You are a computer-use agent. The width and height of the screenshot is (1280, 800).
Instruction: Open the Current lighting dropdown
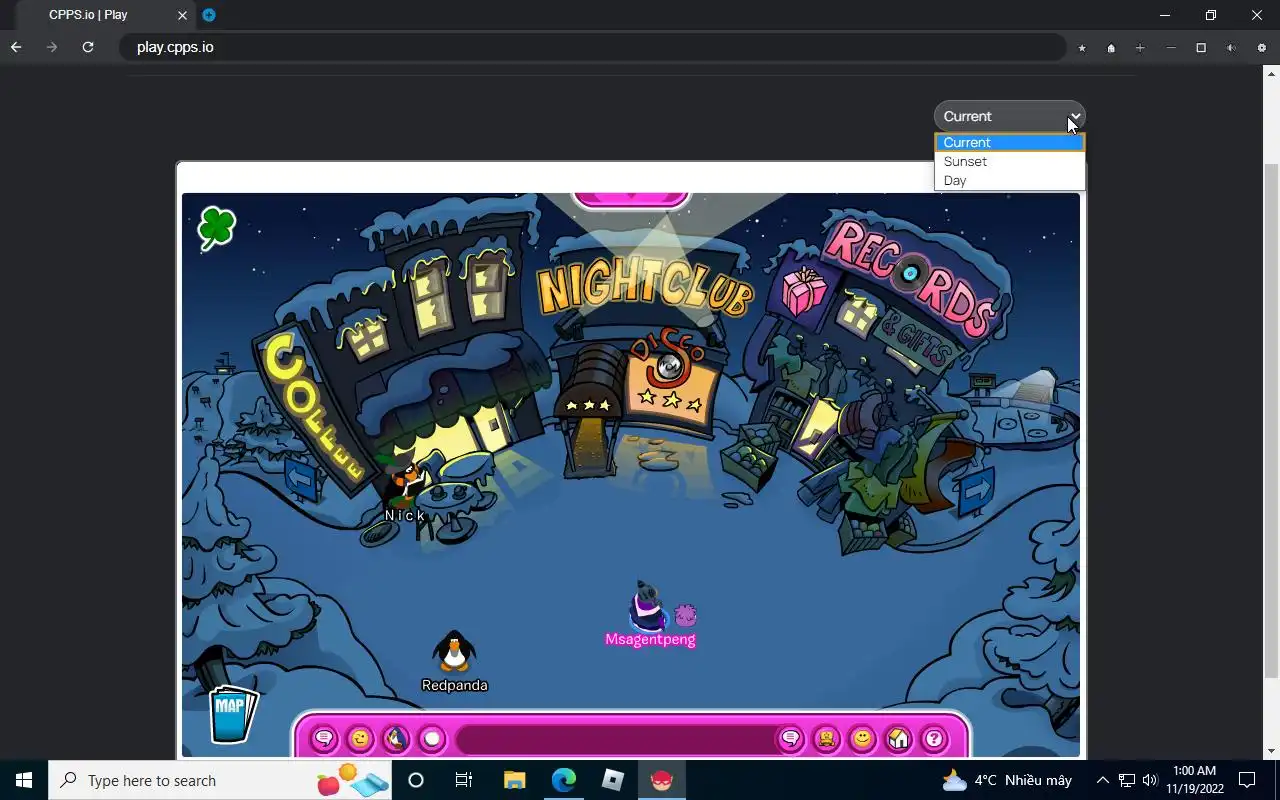[x=1009, y=116]
